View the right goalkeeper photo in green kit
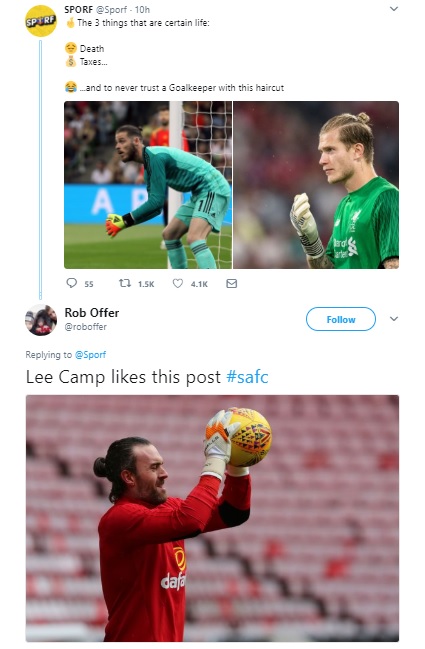The height and width of the screenshot is (649, 425). point(316,185)
